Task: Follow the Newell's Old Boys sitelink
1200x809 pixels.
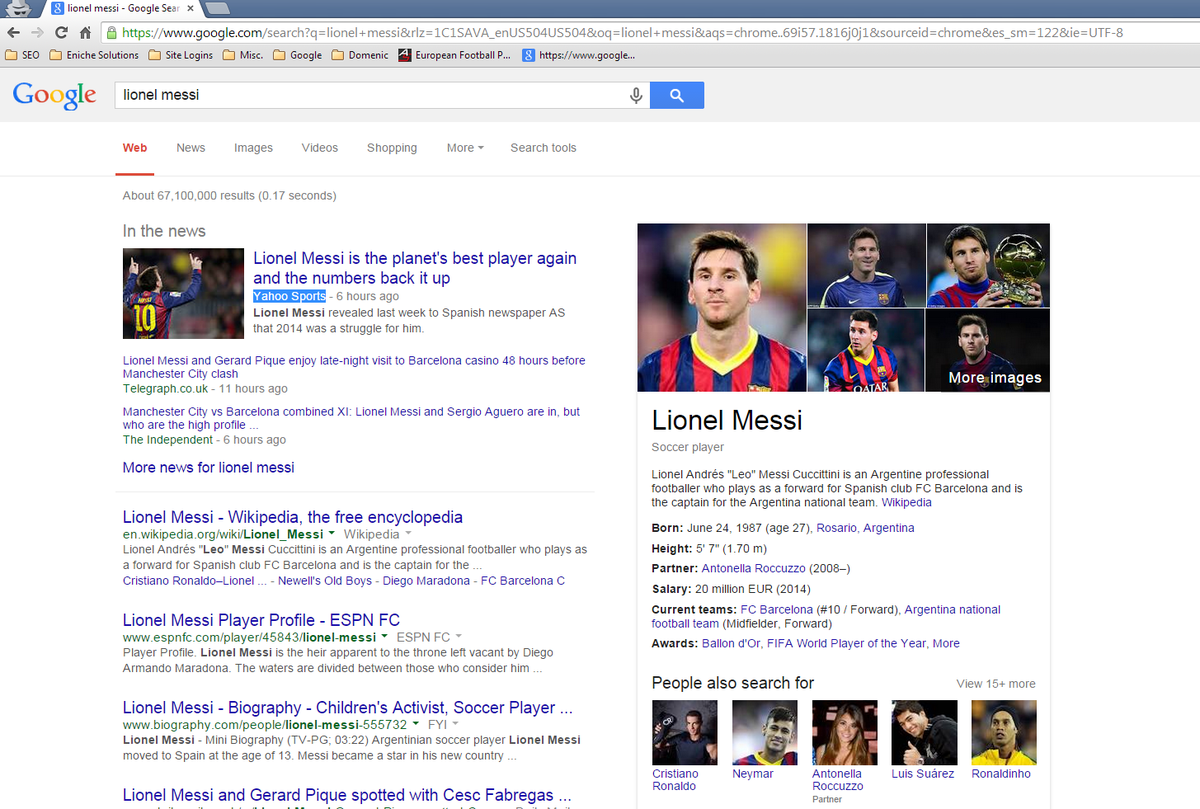Action: pos(325,580)
